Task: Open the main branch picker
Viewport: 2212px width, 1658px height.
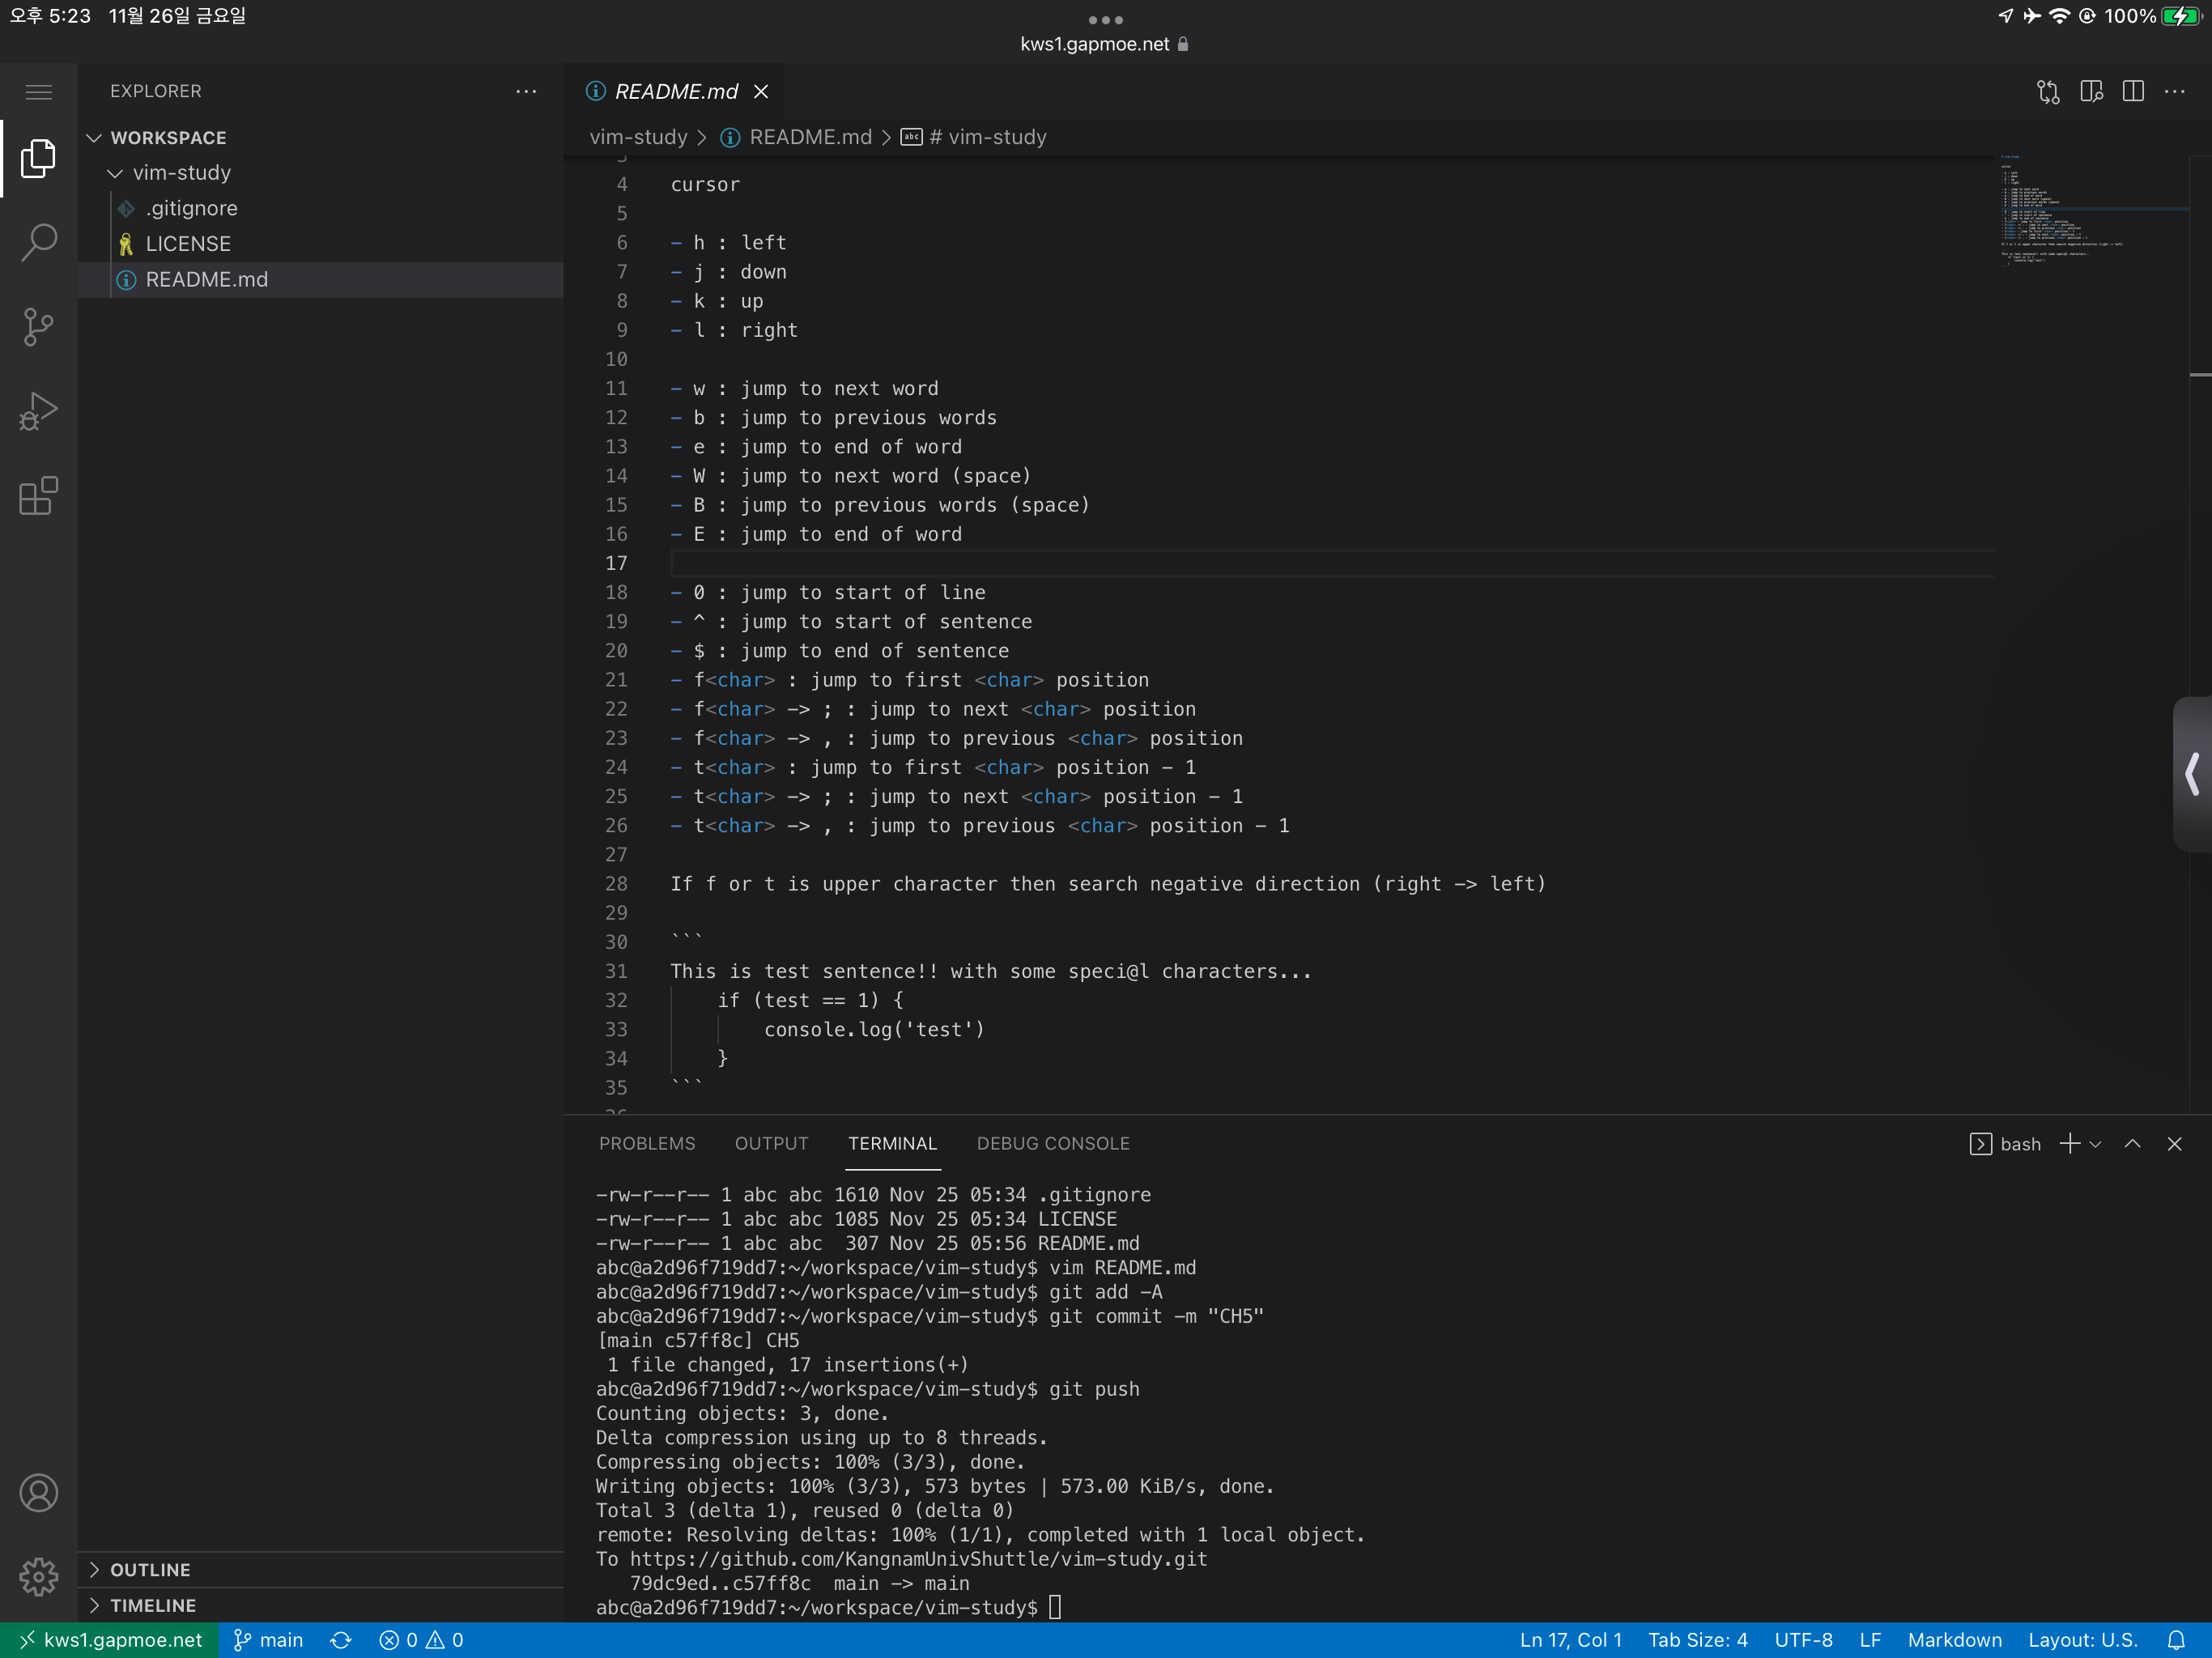Action: [268, 1640]
